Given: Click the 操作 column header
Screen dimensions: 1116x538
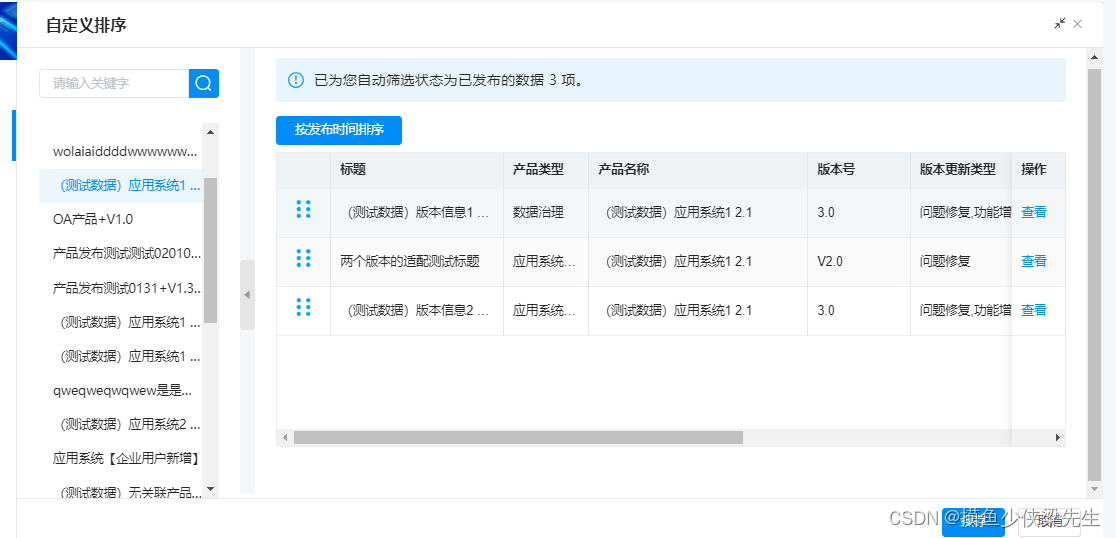Looking at the screenshot, I should click(x=1038, y=169).
